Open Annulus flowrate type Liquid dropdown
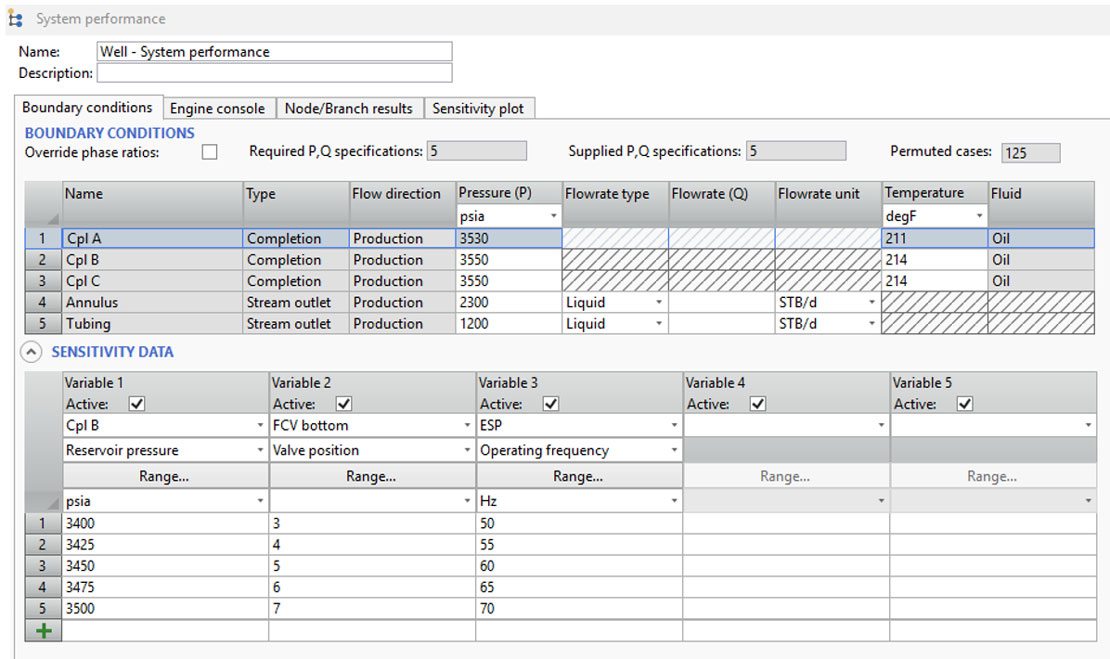Viewport: 1110px width, 659px height. click(x=658, y=302)
